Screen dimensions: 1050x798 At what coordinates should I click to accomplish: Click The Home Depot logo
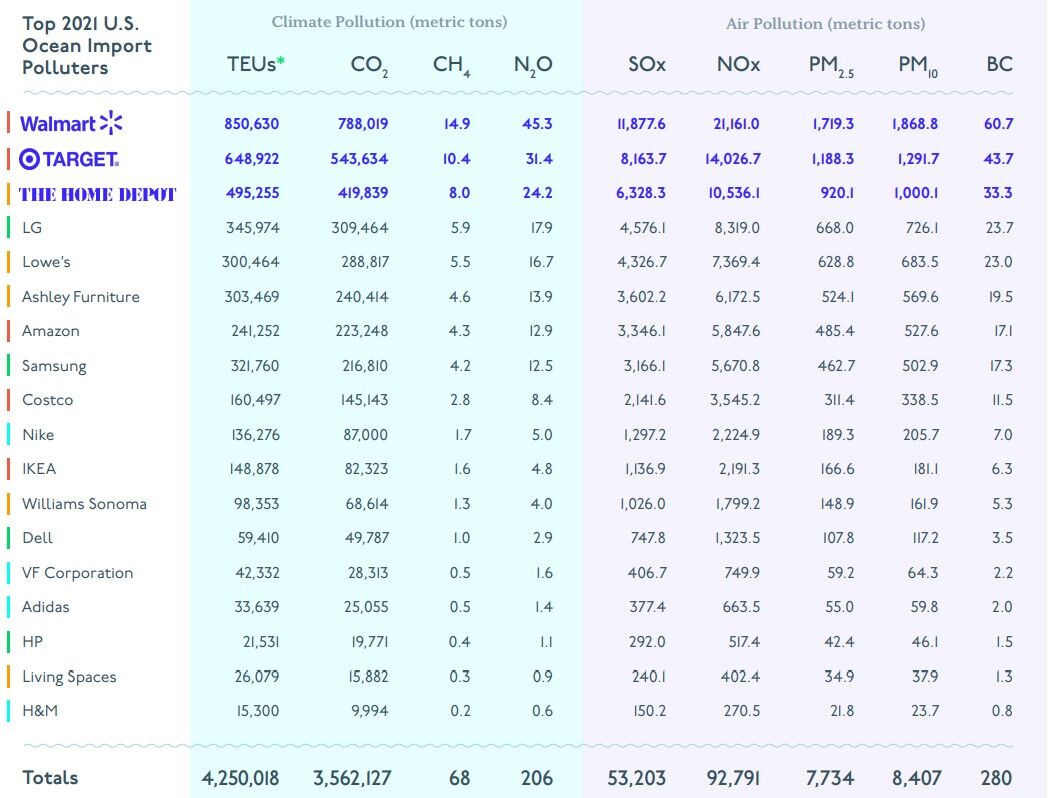click(97, 194)
